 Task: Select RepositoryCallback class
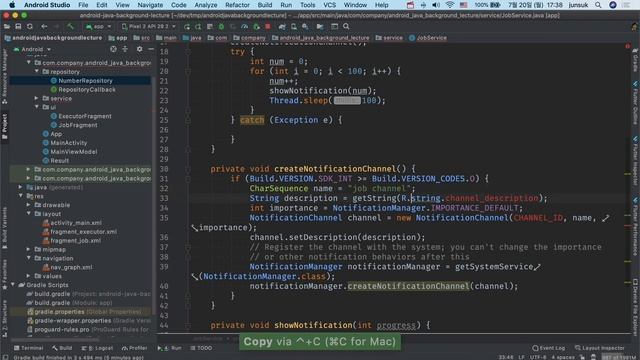(x=87, y=89)
